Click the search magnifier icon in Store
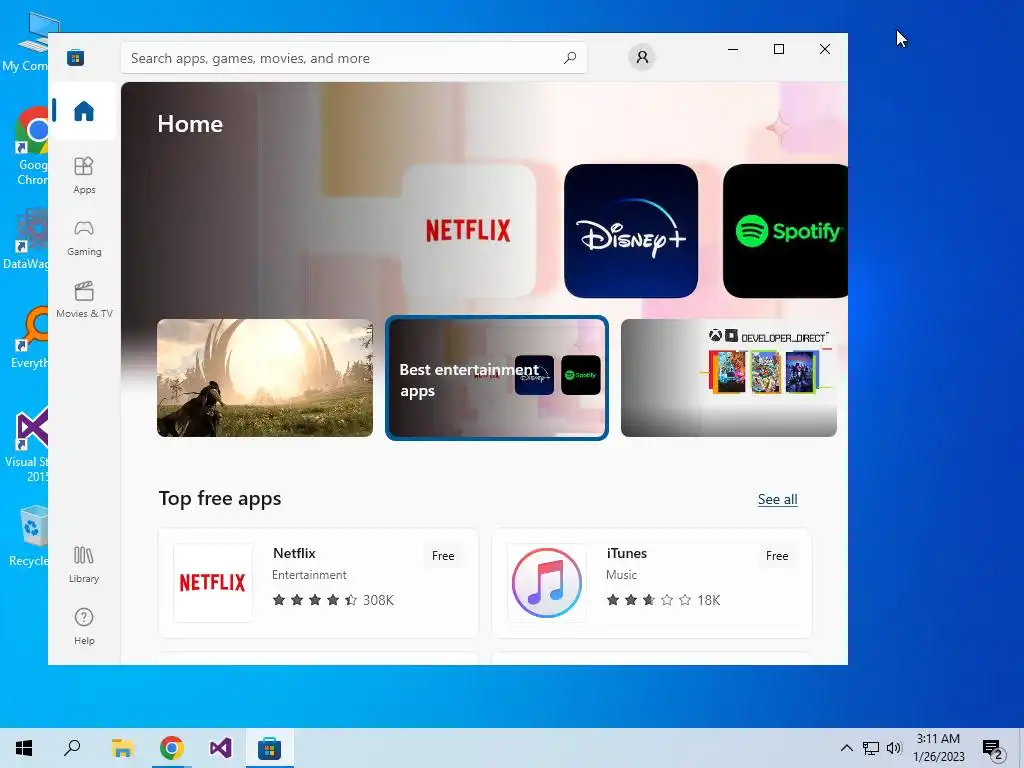The image size is (1024, 768). (x=569, y=57)
